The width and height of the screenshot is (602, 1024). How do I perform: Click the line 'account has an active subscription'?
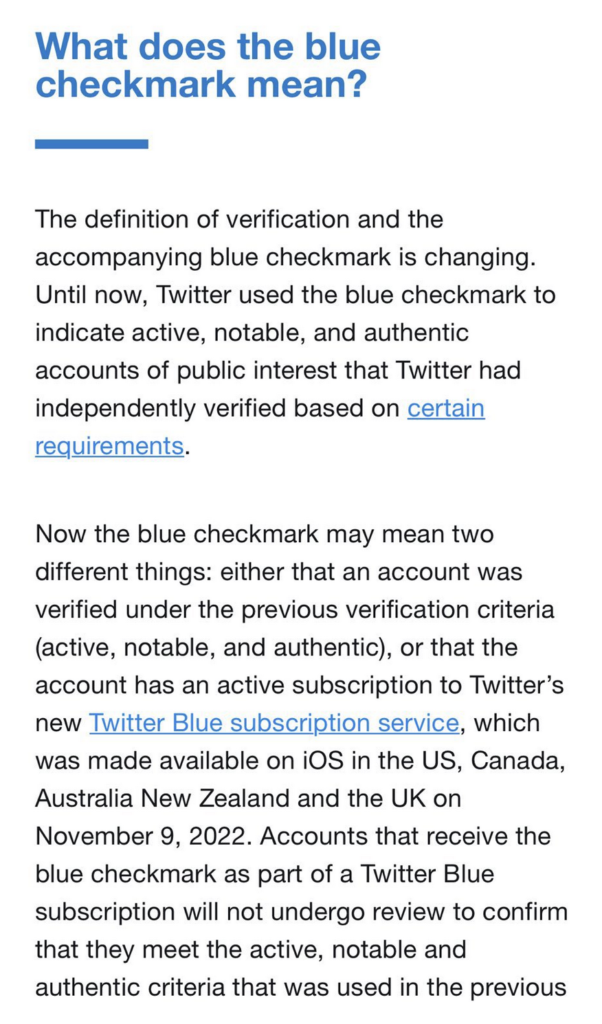[x=299, y=685]
